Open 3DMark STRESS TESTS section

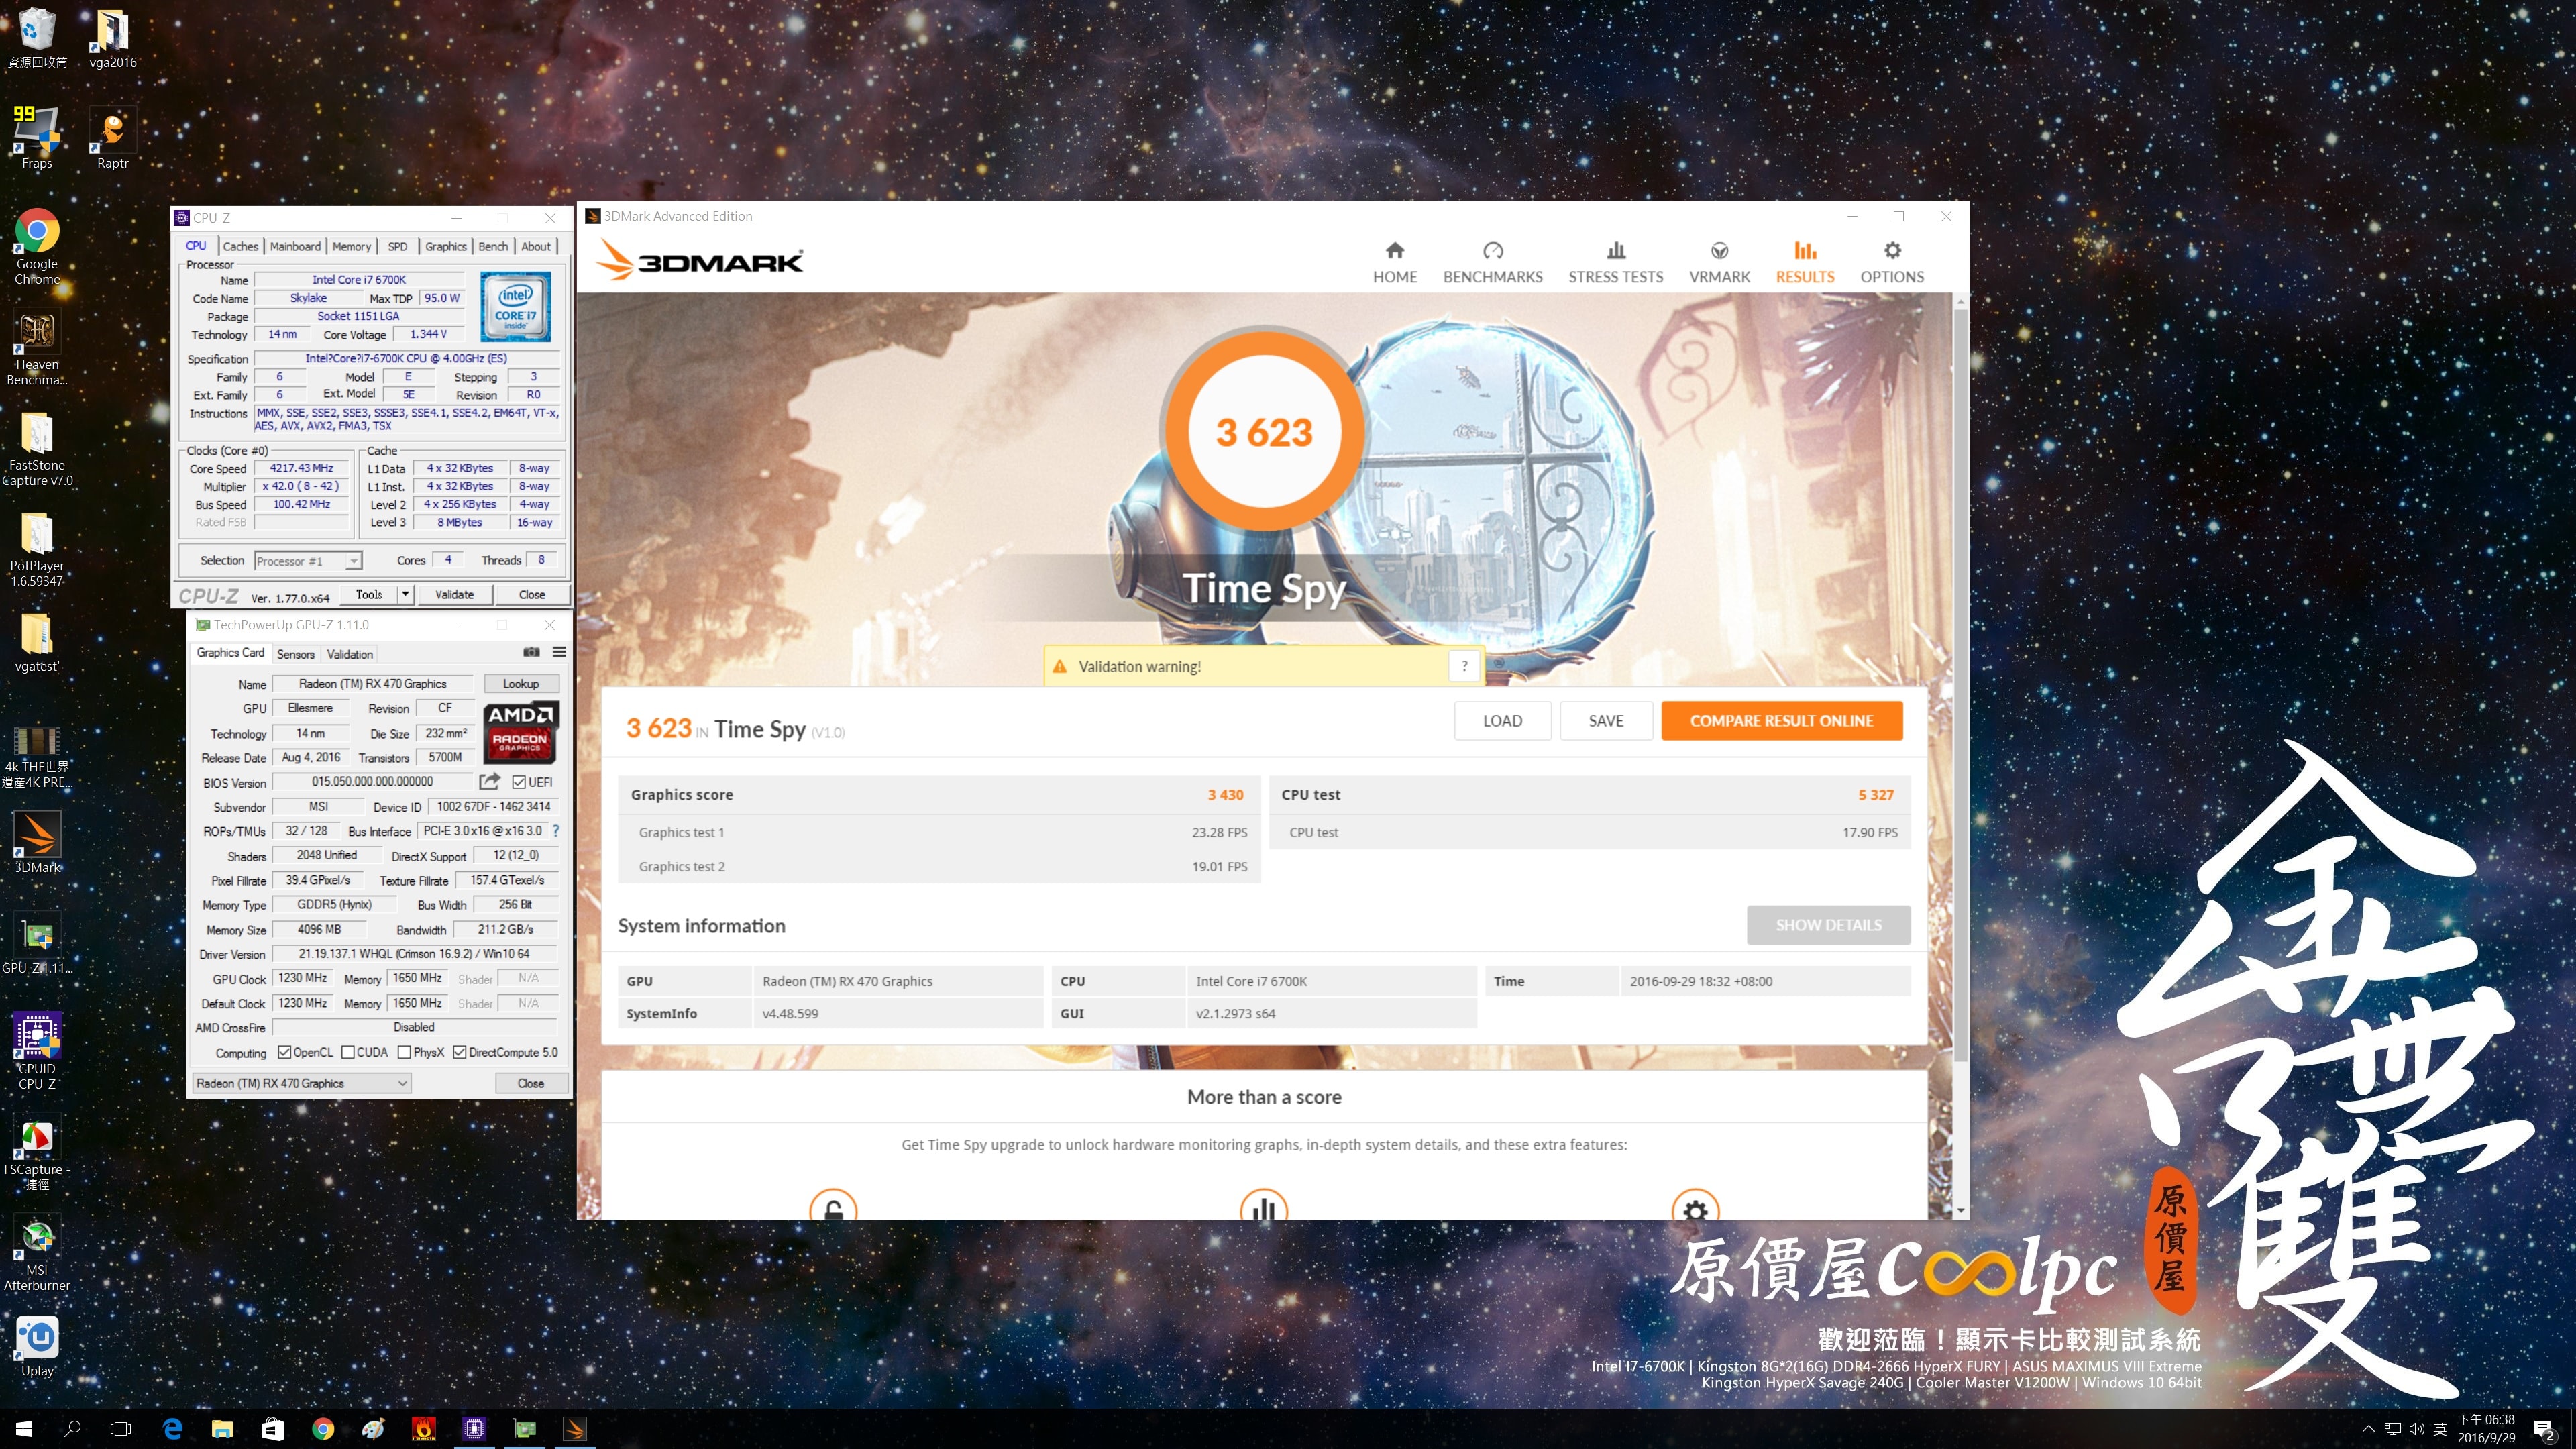coord(1615,263)
